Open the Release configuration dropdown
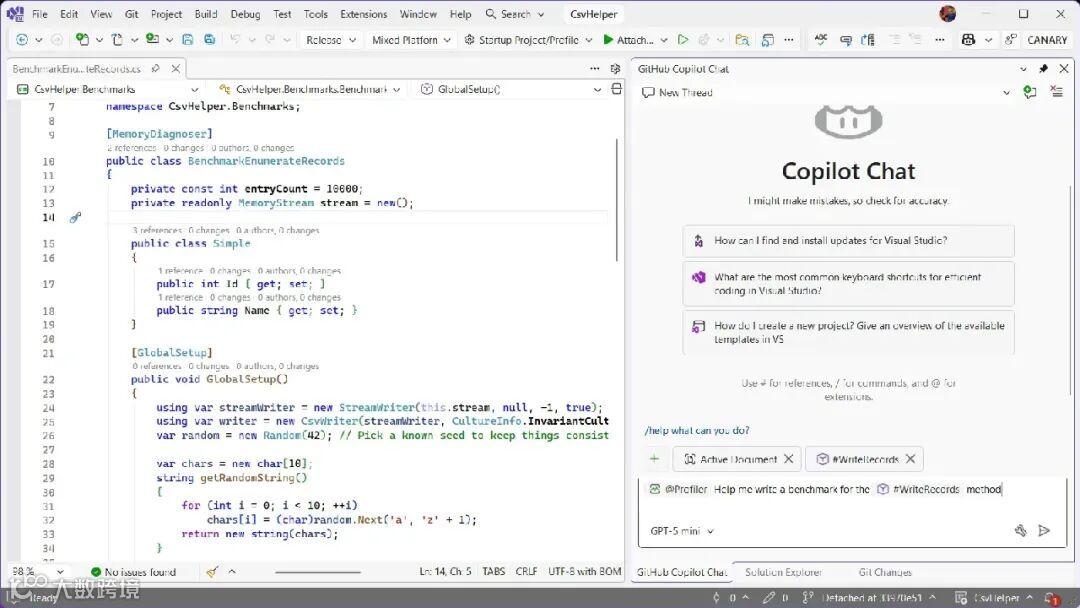The width and height of the screenshot is (1080, 608). (329, 40)
